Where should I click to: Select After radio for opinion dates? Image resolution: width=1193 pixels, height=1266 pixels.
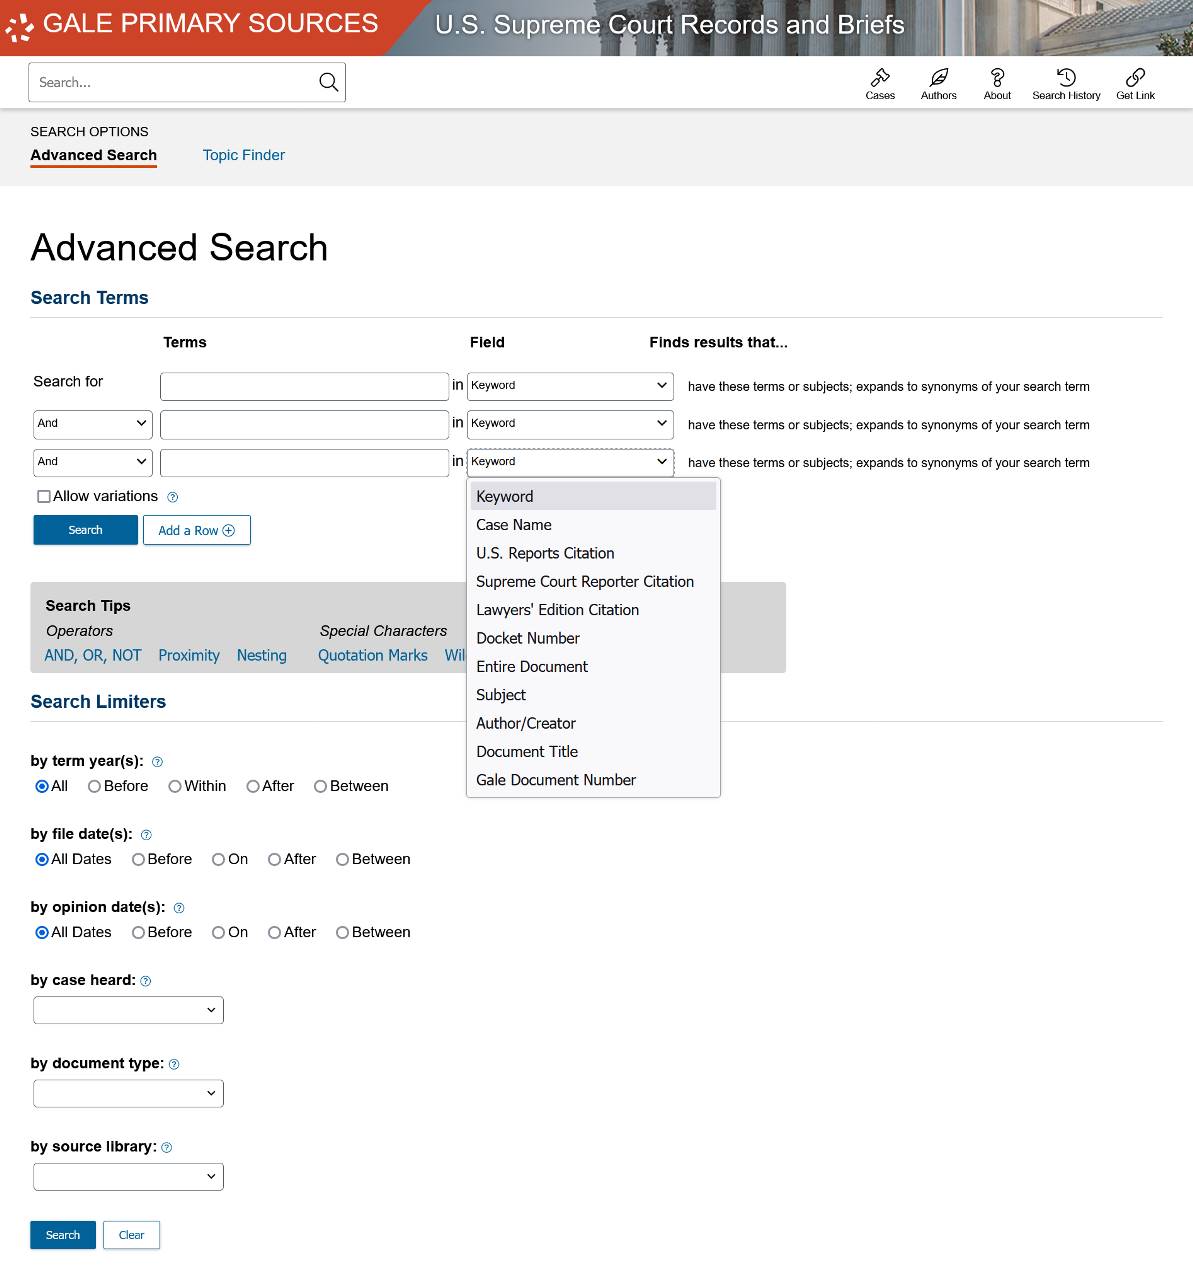[x=274, y=932]
